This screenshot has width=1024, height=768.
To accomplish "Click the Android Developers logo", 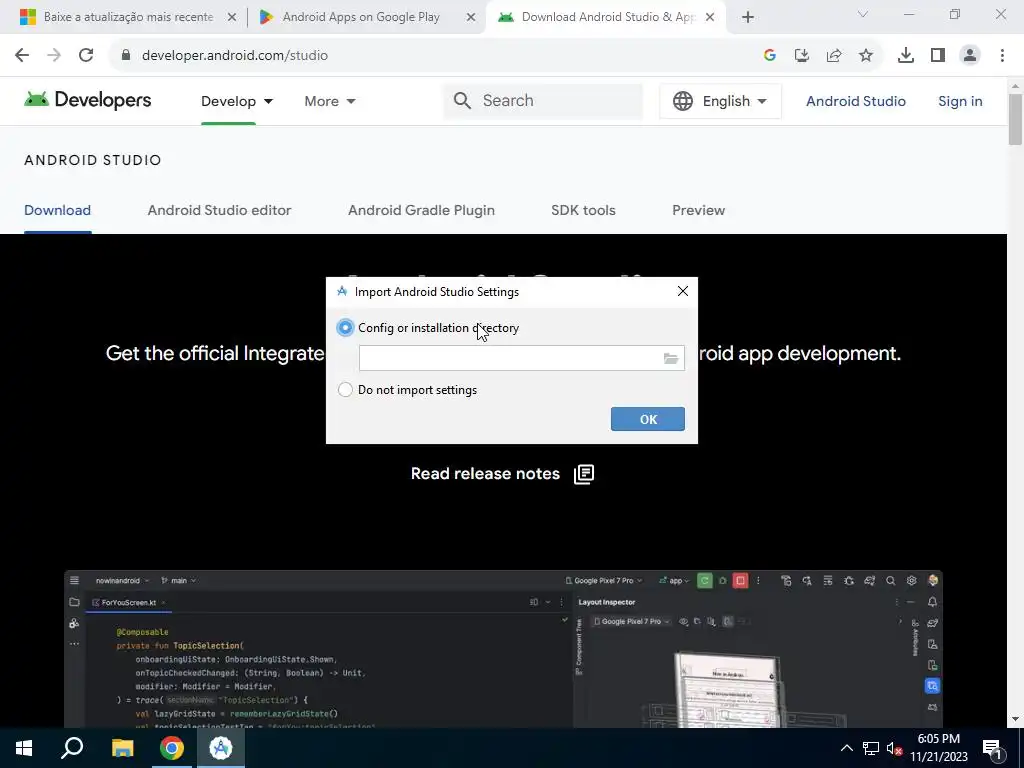I will pos(88,100).
